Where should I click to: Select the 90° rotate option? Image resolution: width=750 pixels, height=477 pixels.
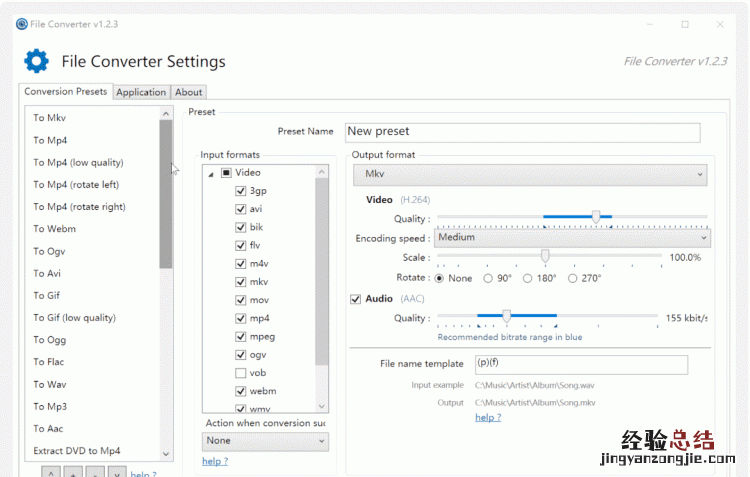click(x=488, y=278)
